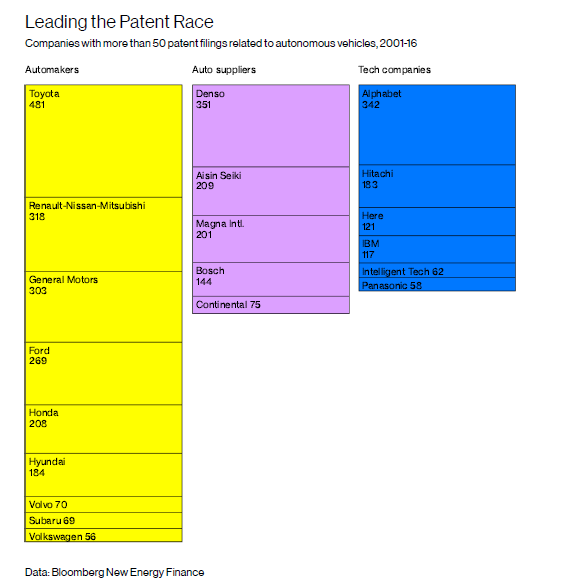Select the Panasonic 58 row
The width and height of the screenshot is (566, 581).
[x=437, y=284]
